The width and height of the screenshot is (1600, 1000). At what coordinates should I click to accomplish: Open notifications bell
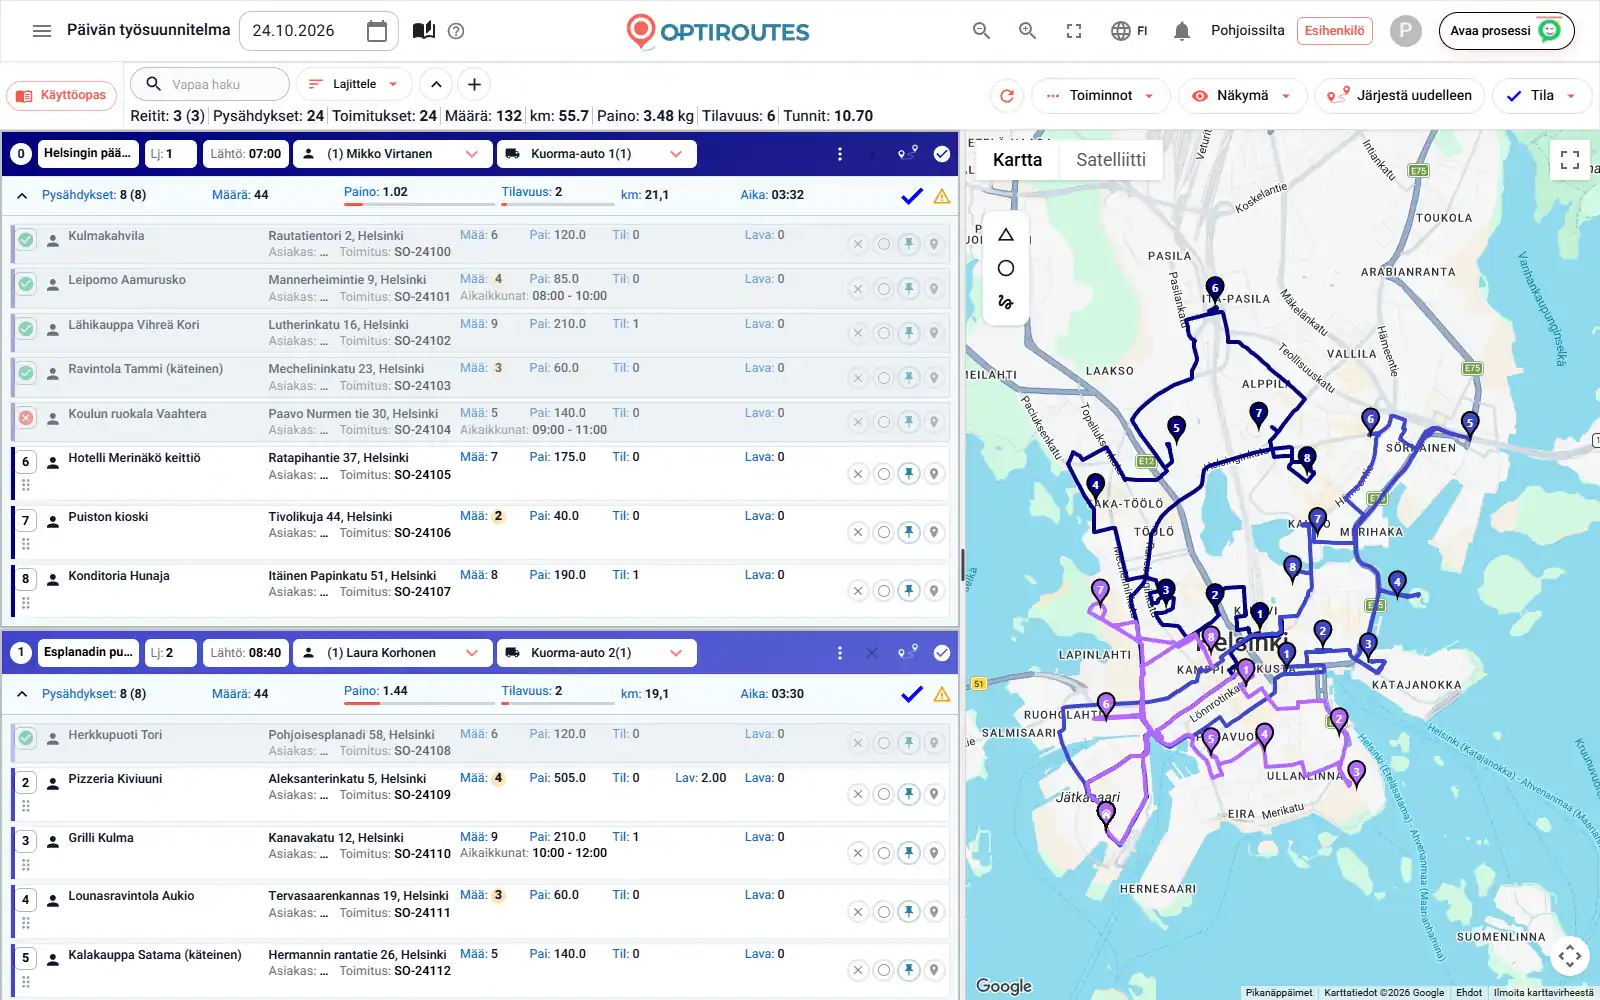1182,31
